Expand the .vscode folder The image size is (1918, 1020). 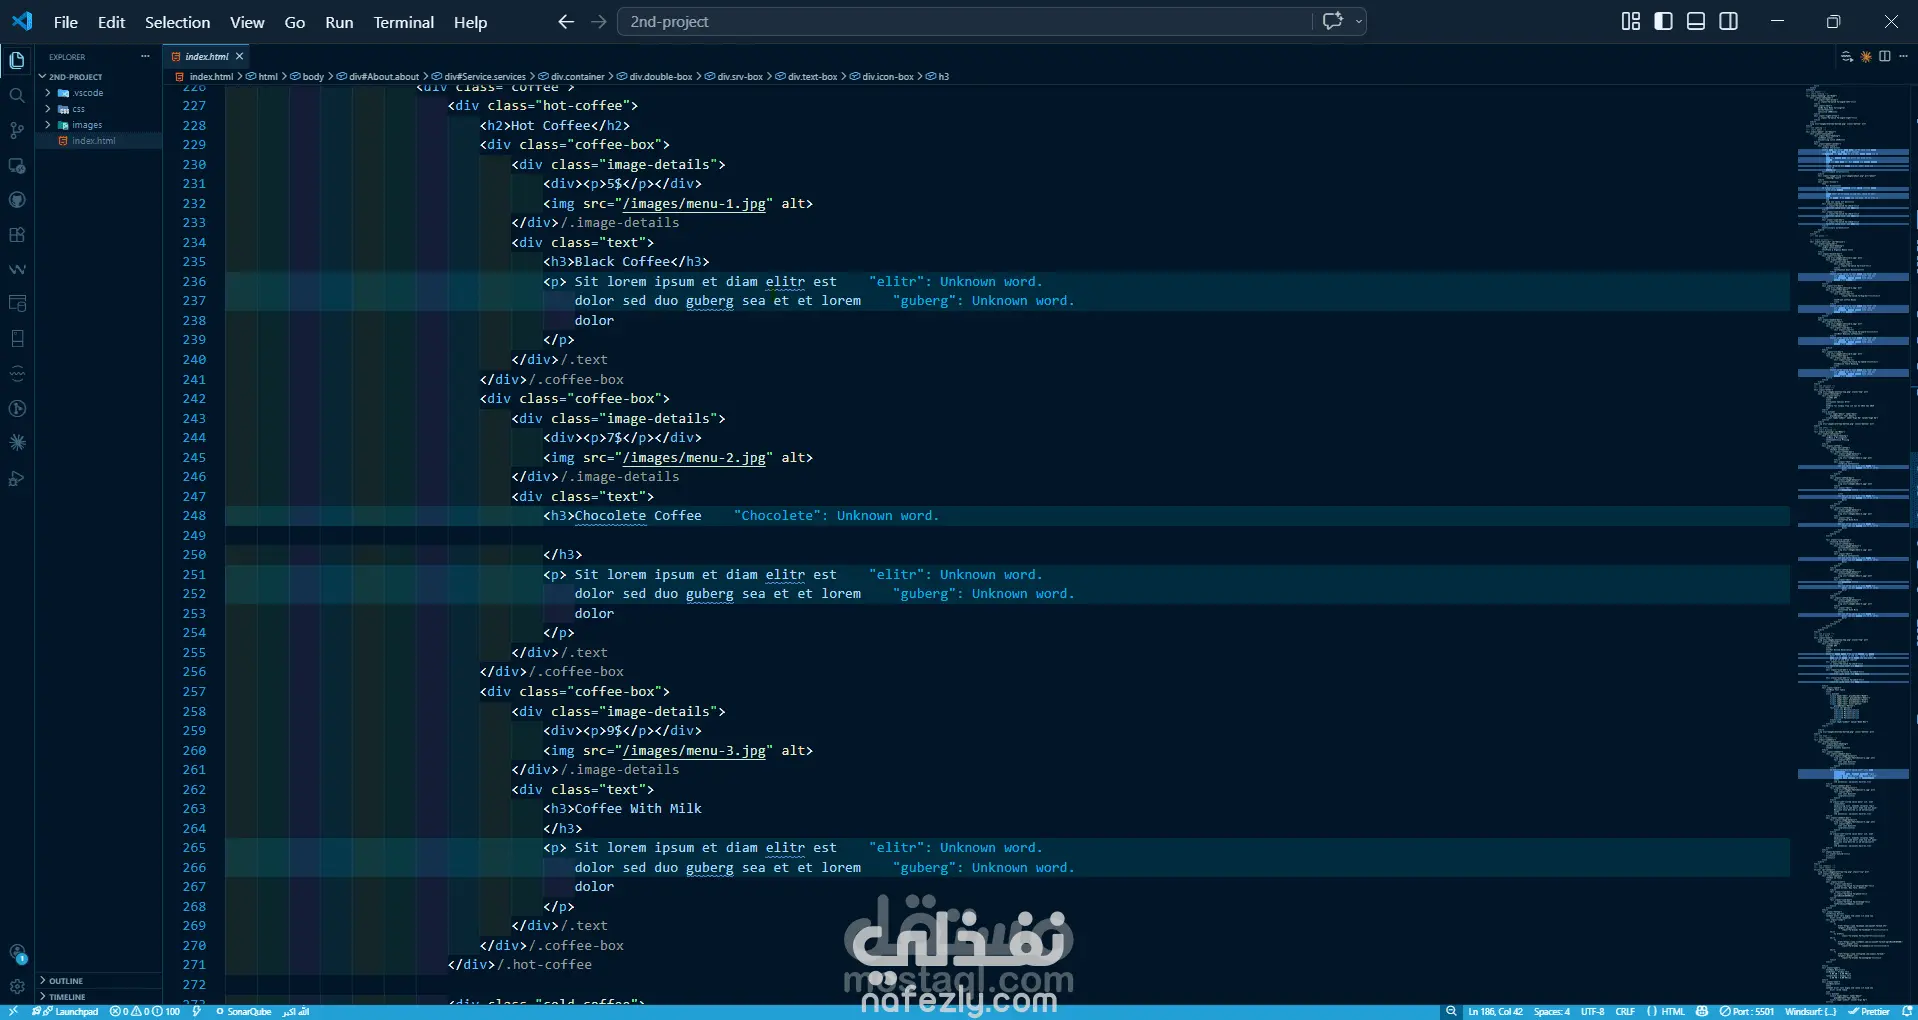[x=98, y=93]
